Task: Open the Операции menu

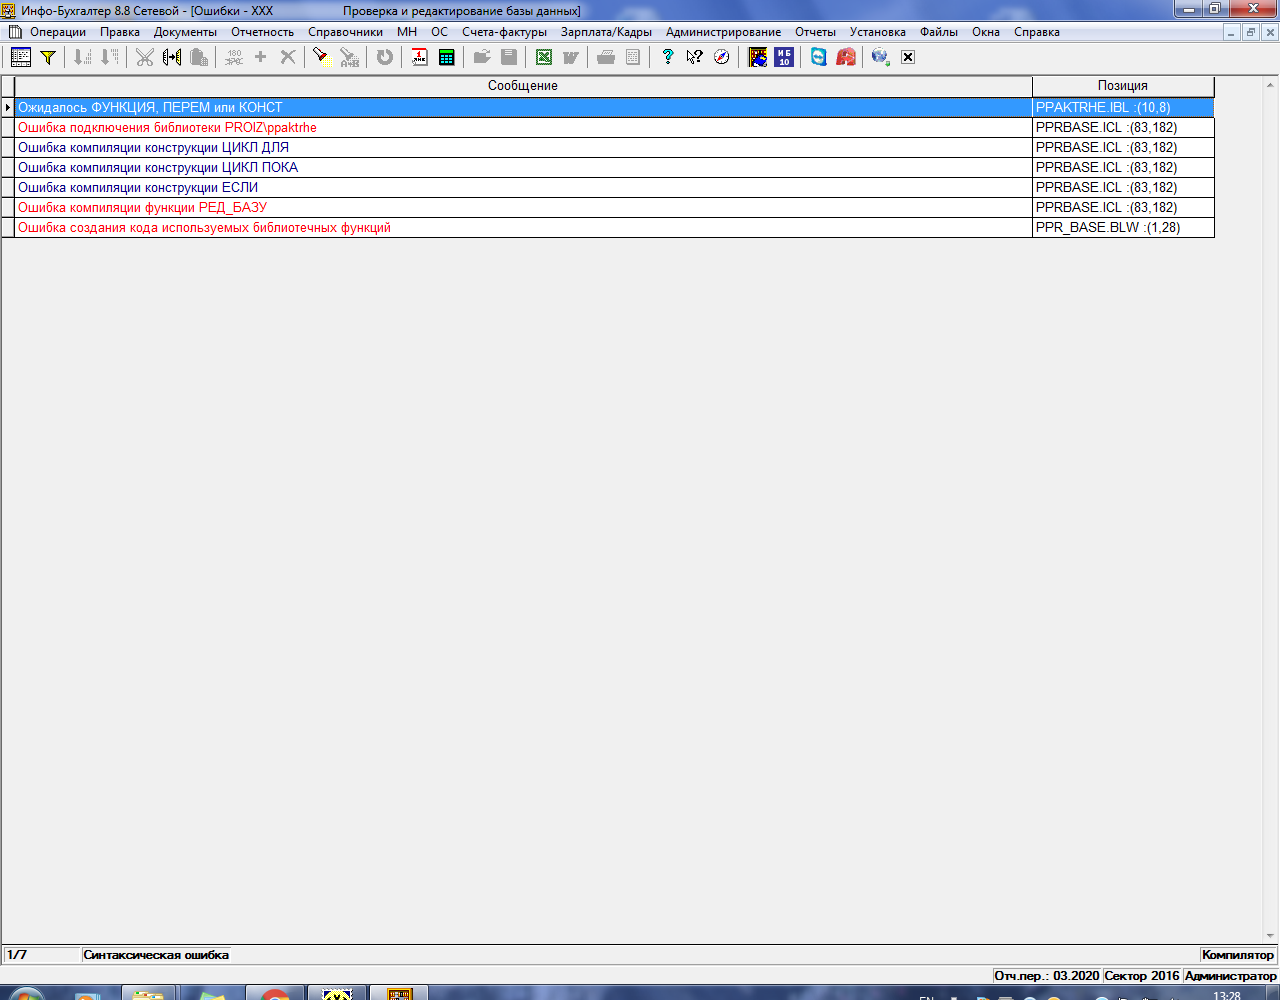Action: [58, 32]
